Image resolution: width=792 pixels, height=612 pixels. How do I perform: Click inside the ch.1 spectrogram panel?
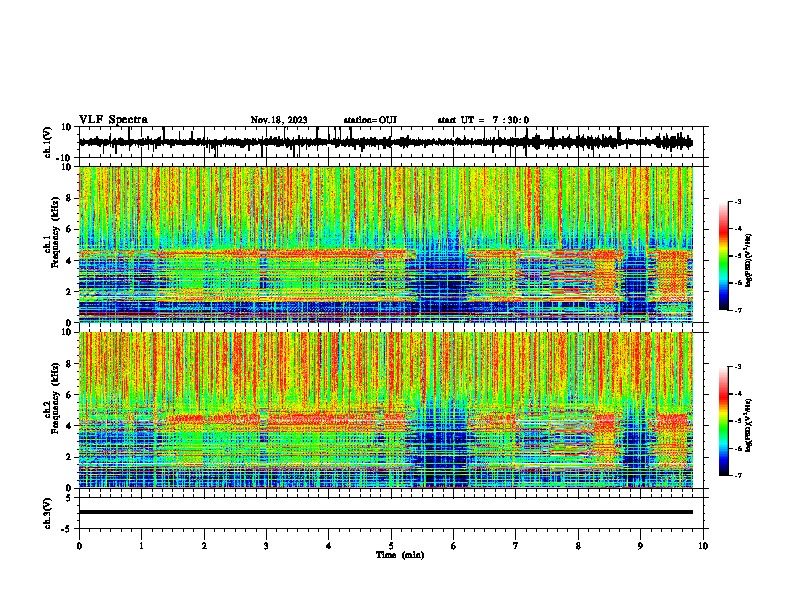pyautogui.click(x=385, y=244)
